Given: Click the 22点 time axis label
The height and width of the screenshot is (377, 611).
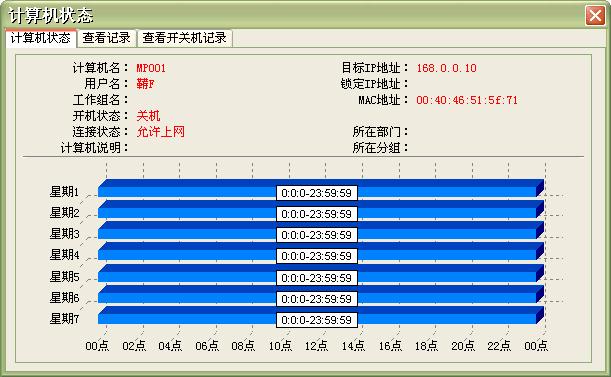Looking at the screenshot, I should [x=499, y=345].
